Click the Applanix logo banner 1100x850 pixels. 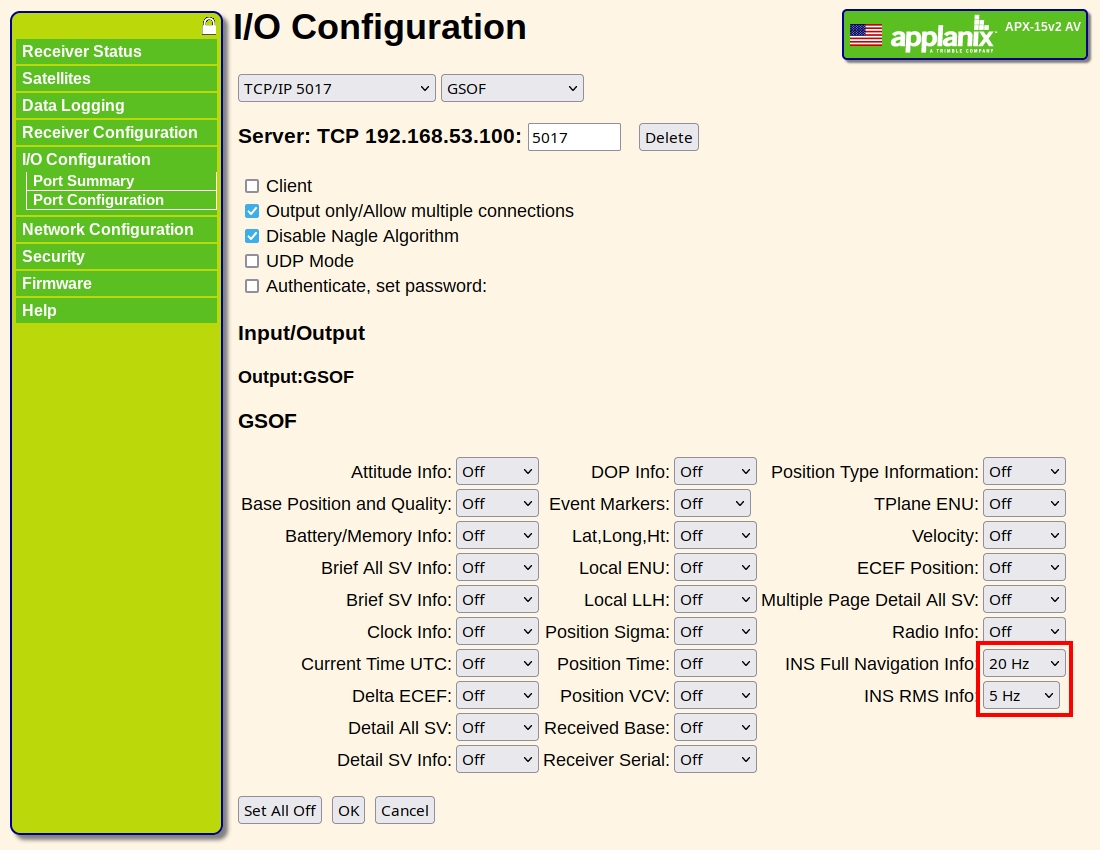[965, 34]
